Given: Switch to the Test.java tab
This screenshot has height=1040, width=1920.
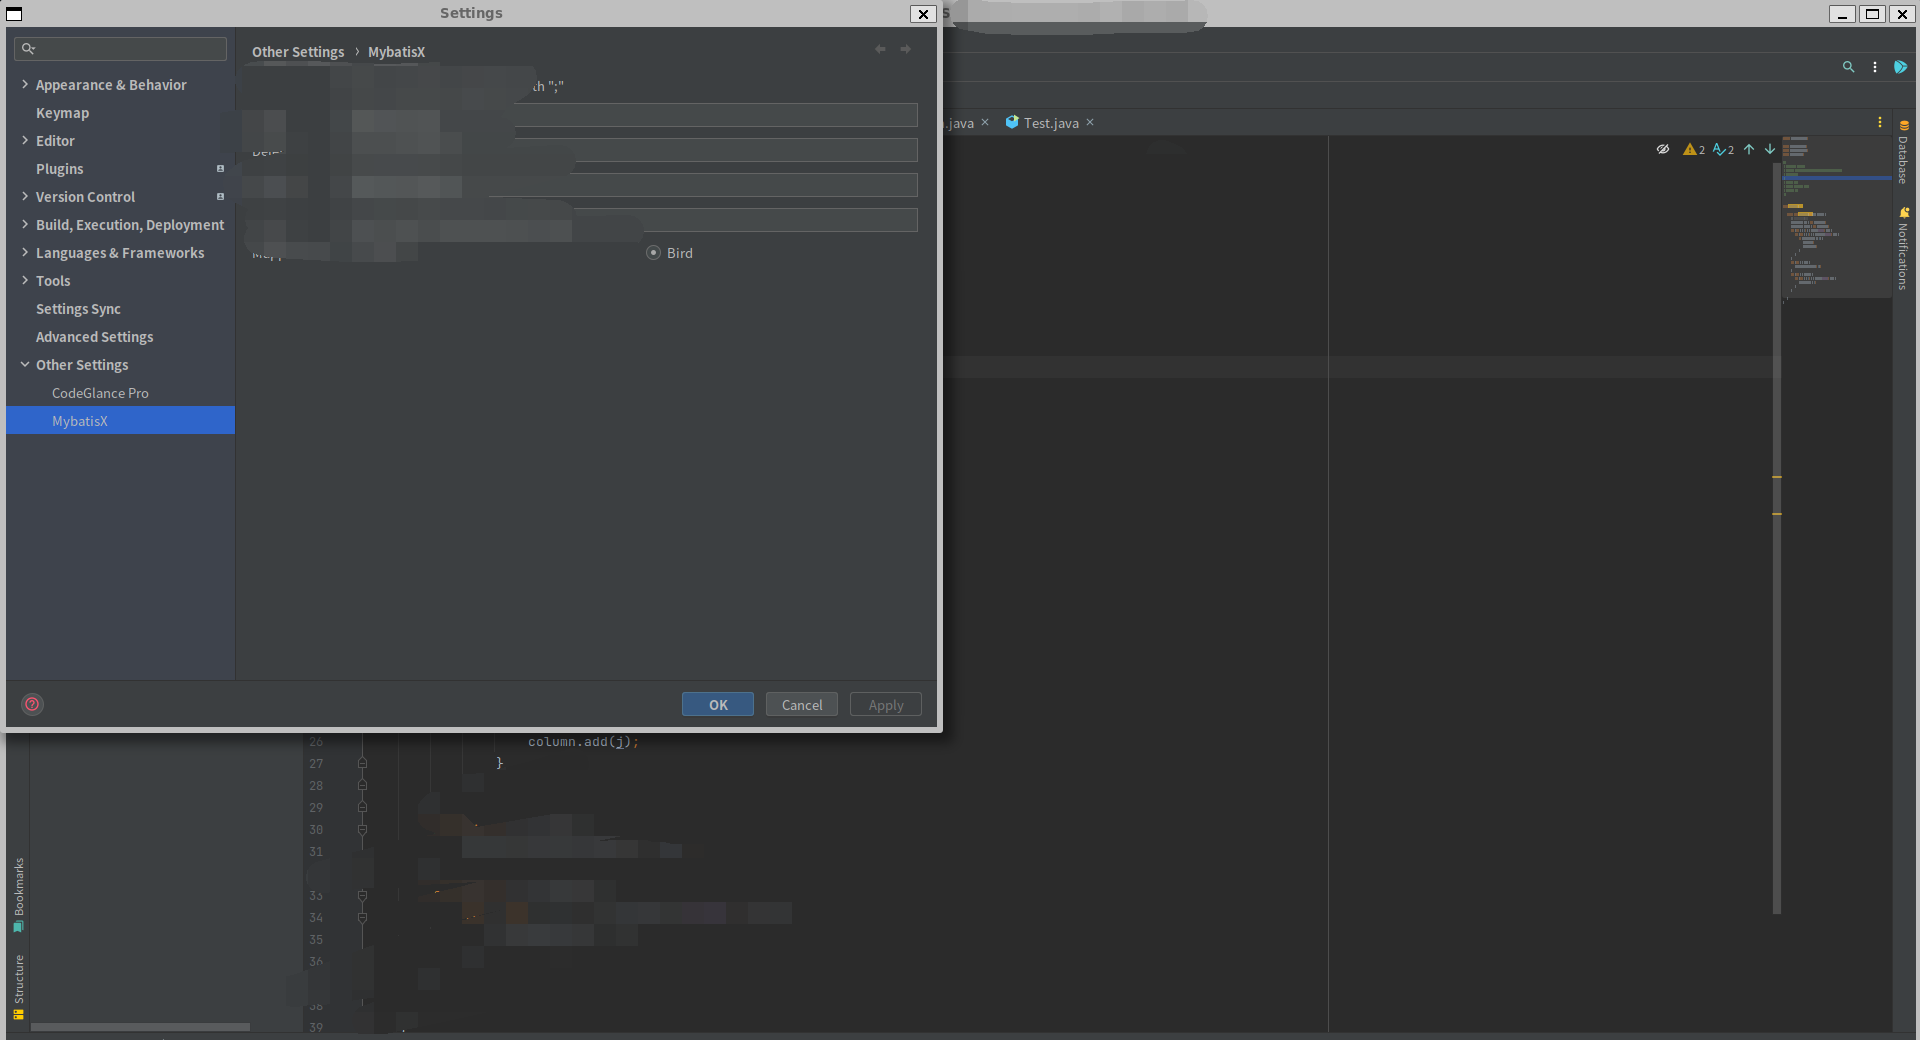Looking at the screenshot, I should tap(1048, 122).
